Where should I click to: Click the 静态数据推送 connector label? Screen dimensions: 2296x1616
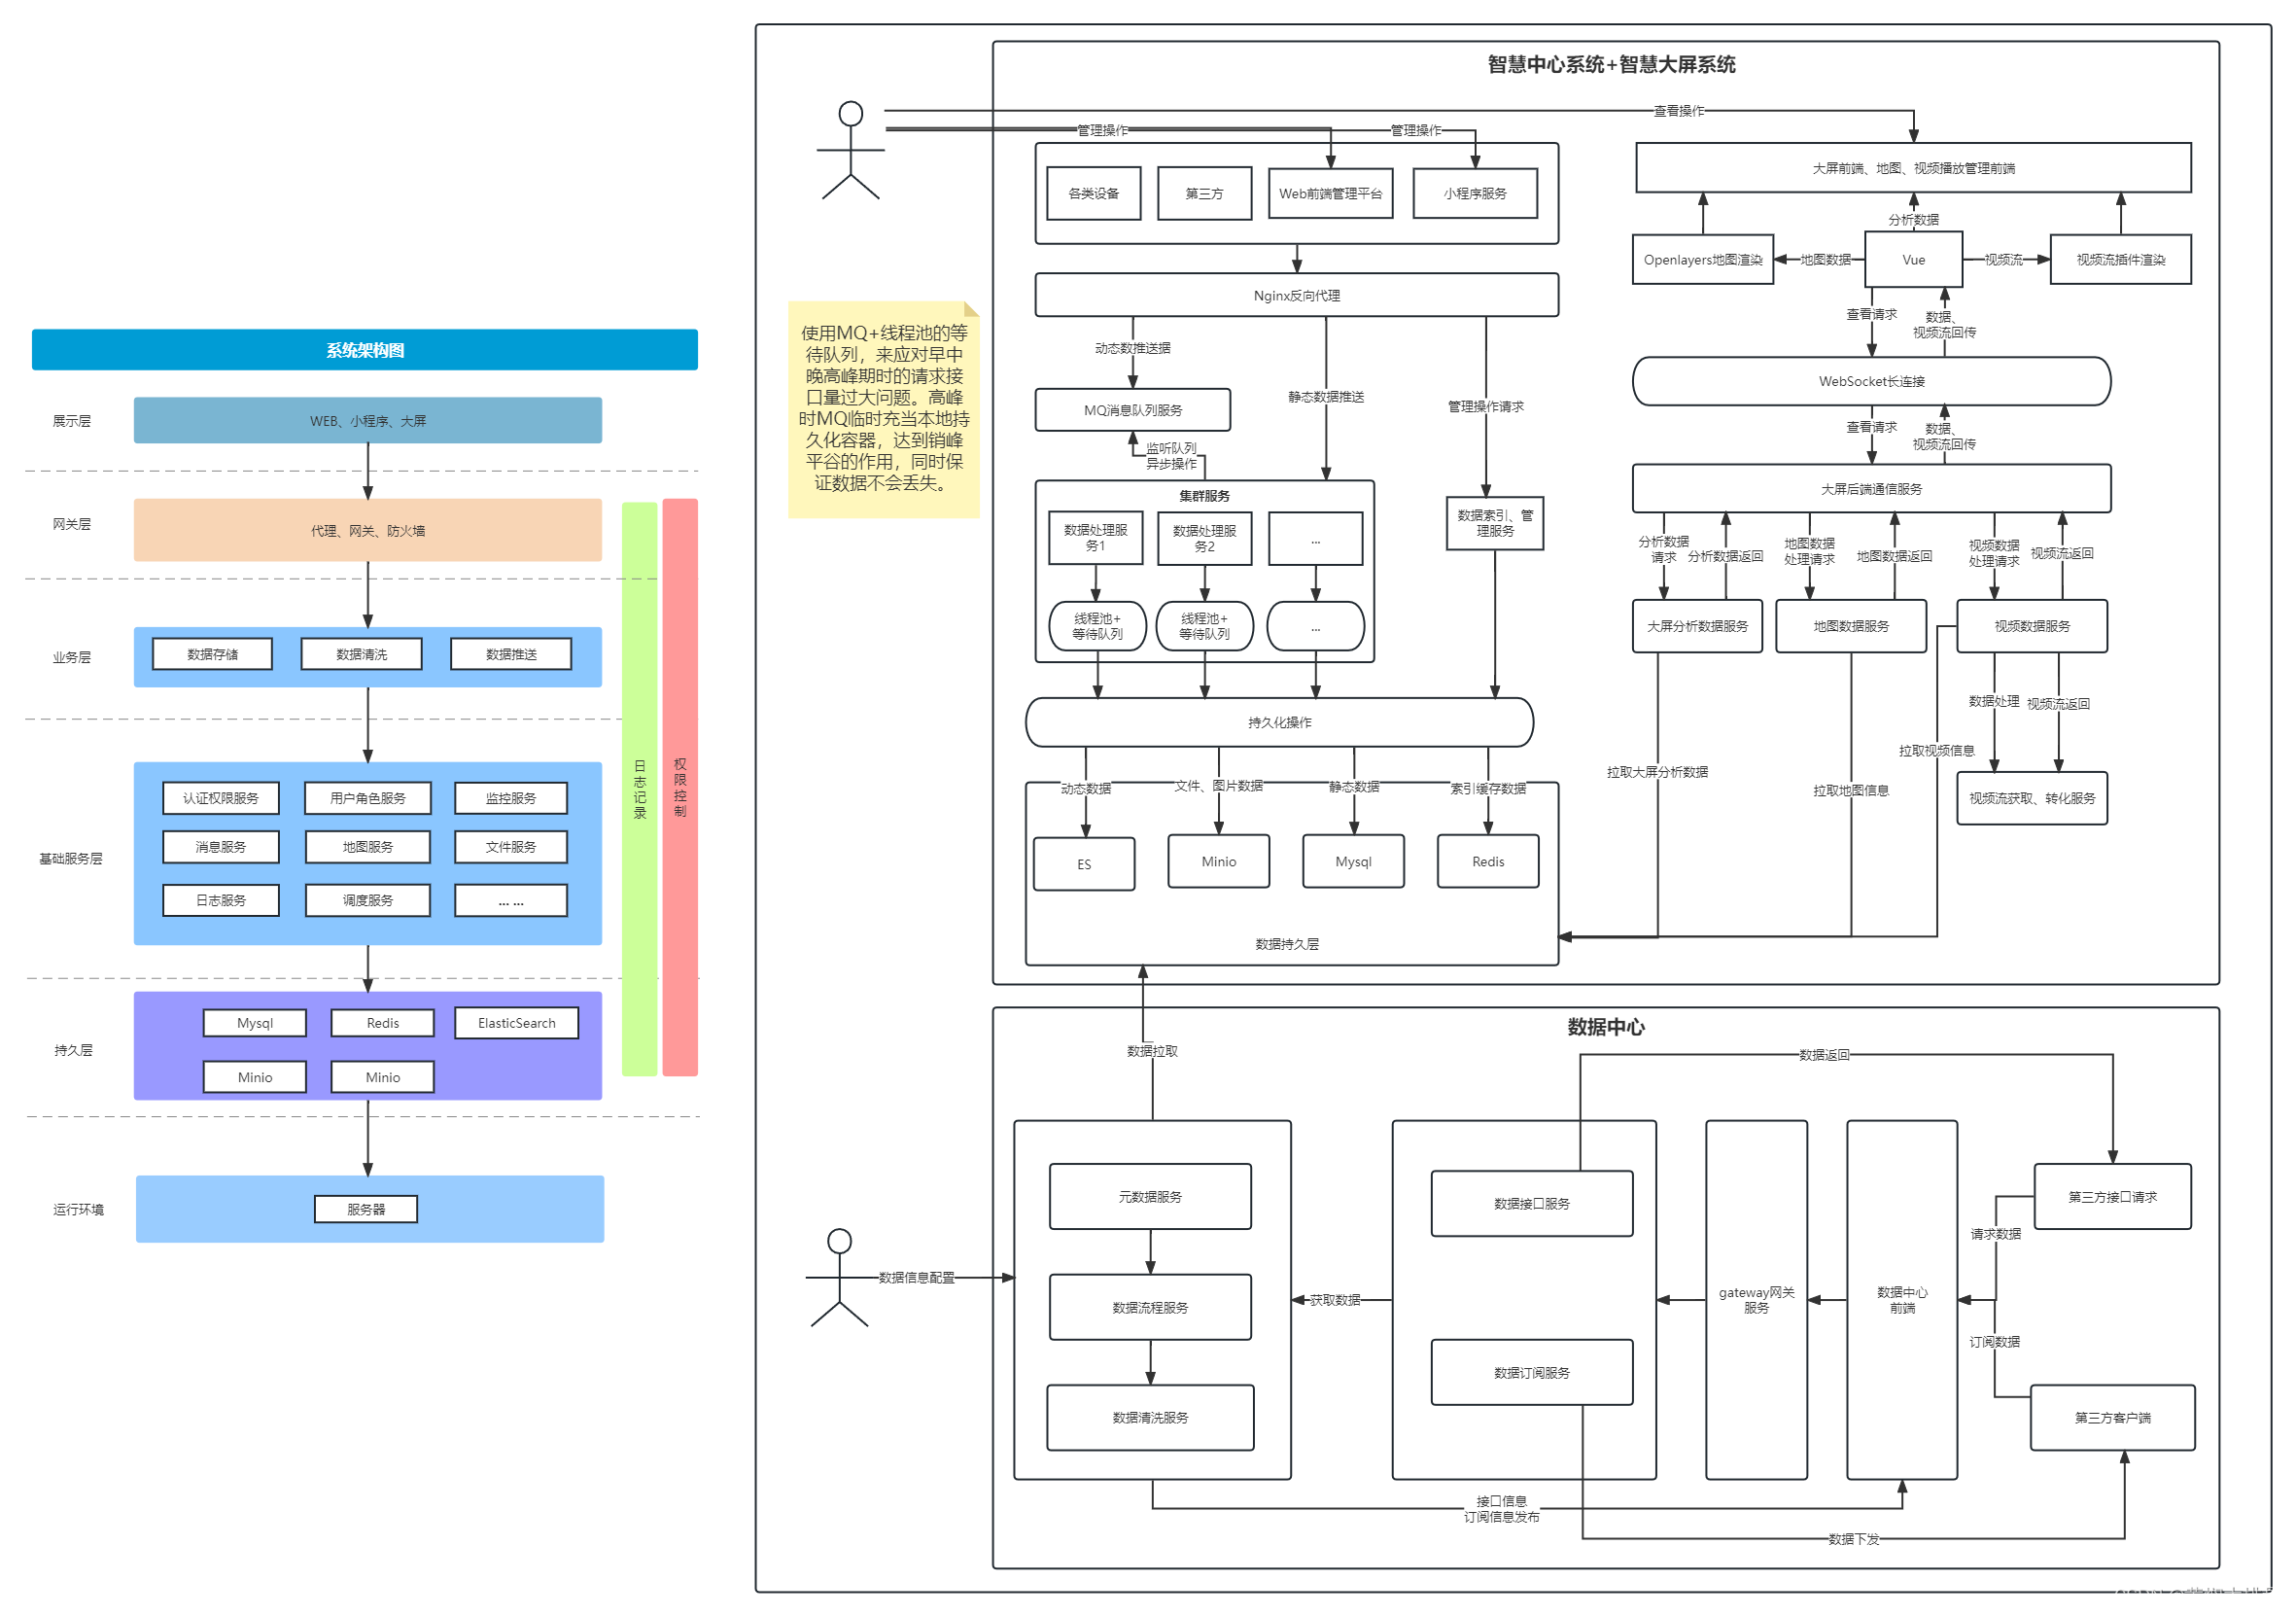[1326, 397]
